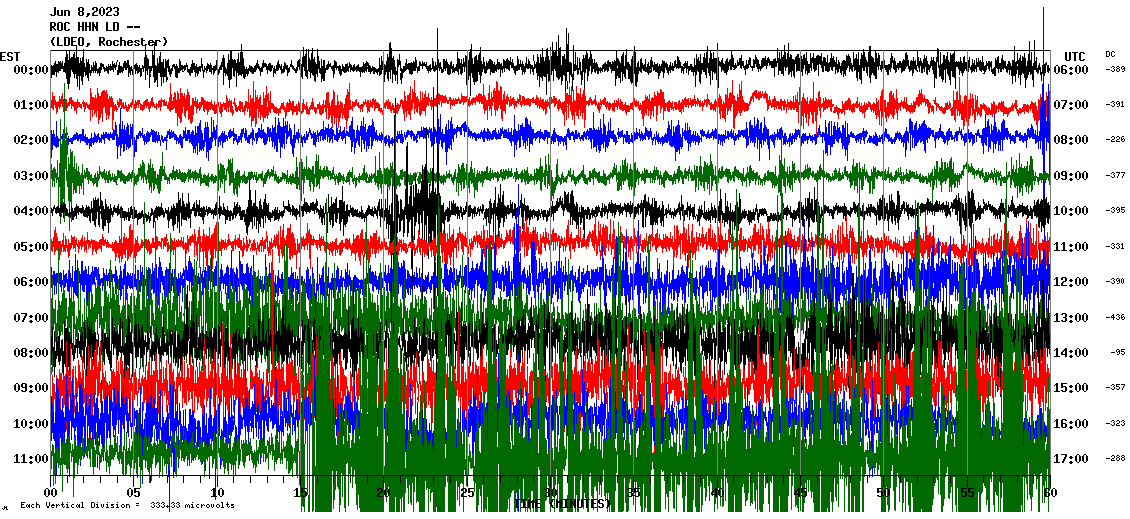Viewport: 1130px width, 519px height.
Task: Click the EST column header
Action: [x=10, y=56]
